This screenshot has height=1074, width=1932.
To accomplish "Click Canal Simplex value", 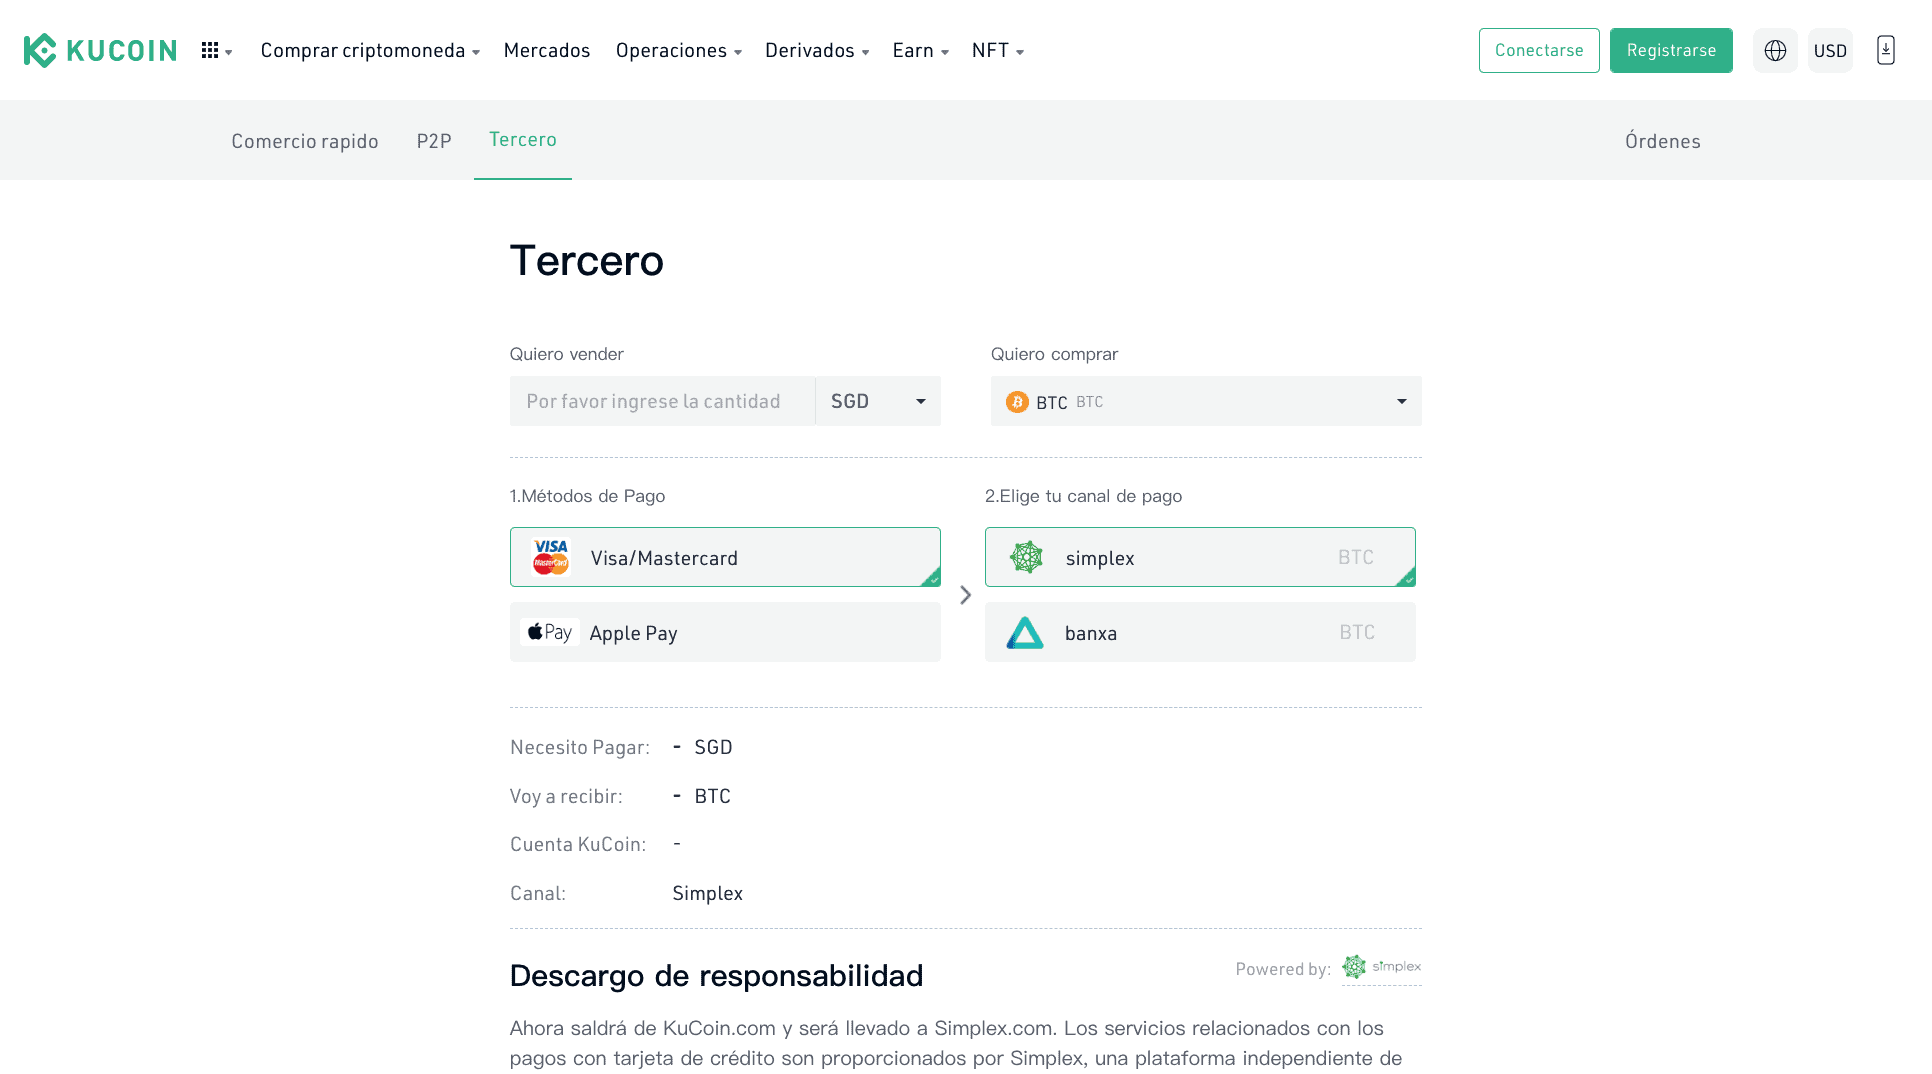I will coord(708,894).
